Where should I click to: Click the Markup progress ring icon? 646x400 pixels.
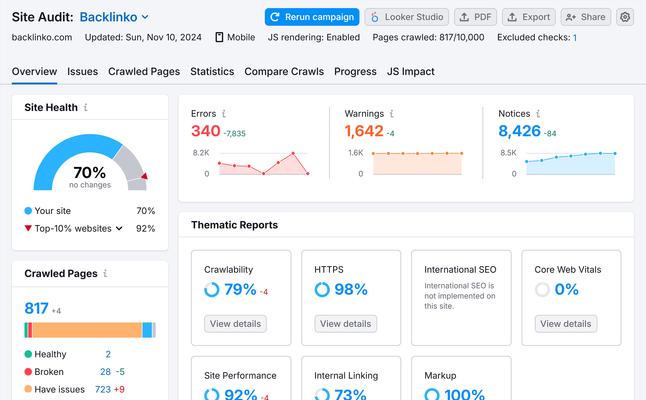[432, 394]
